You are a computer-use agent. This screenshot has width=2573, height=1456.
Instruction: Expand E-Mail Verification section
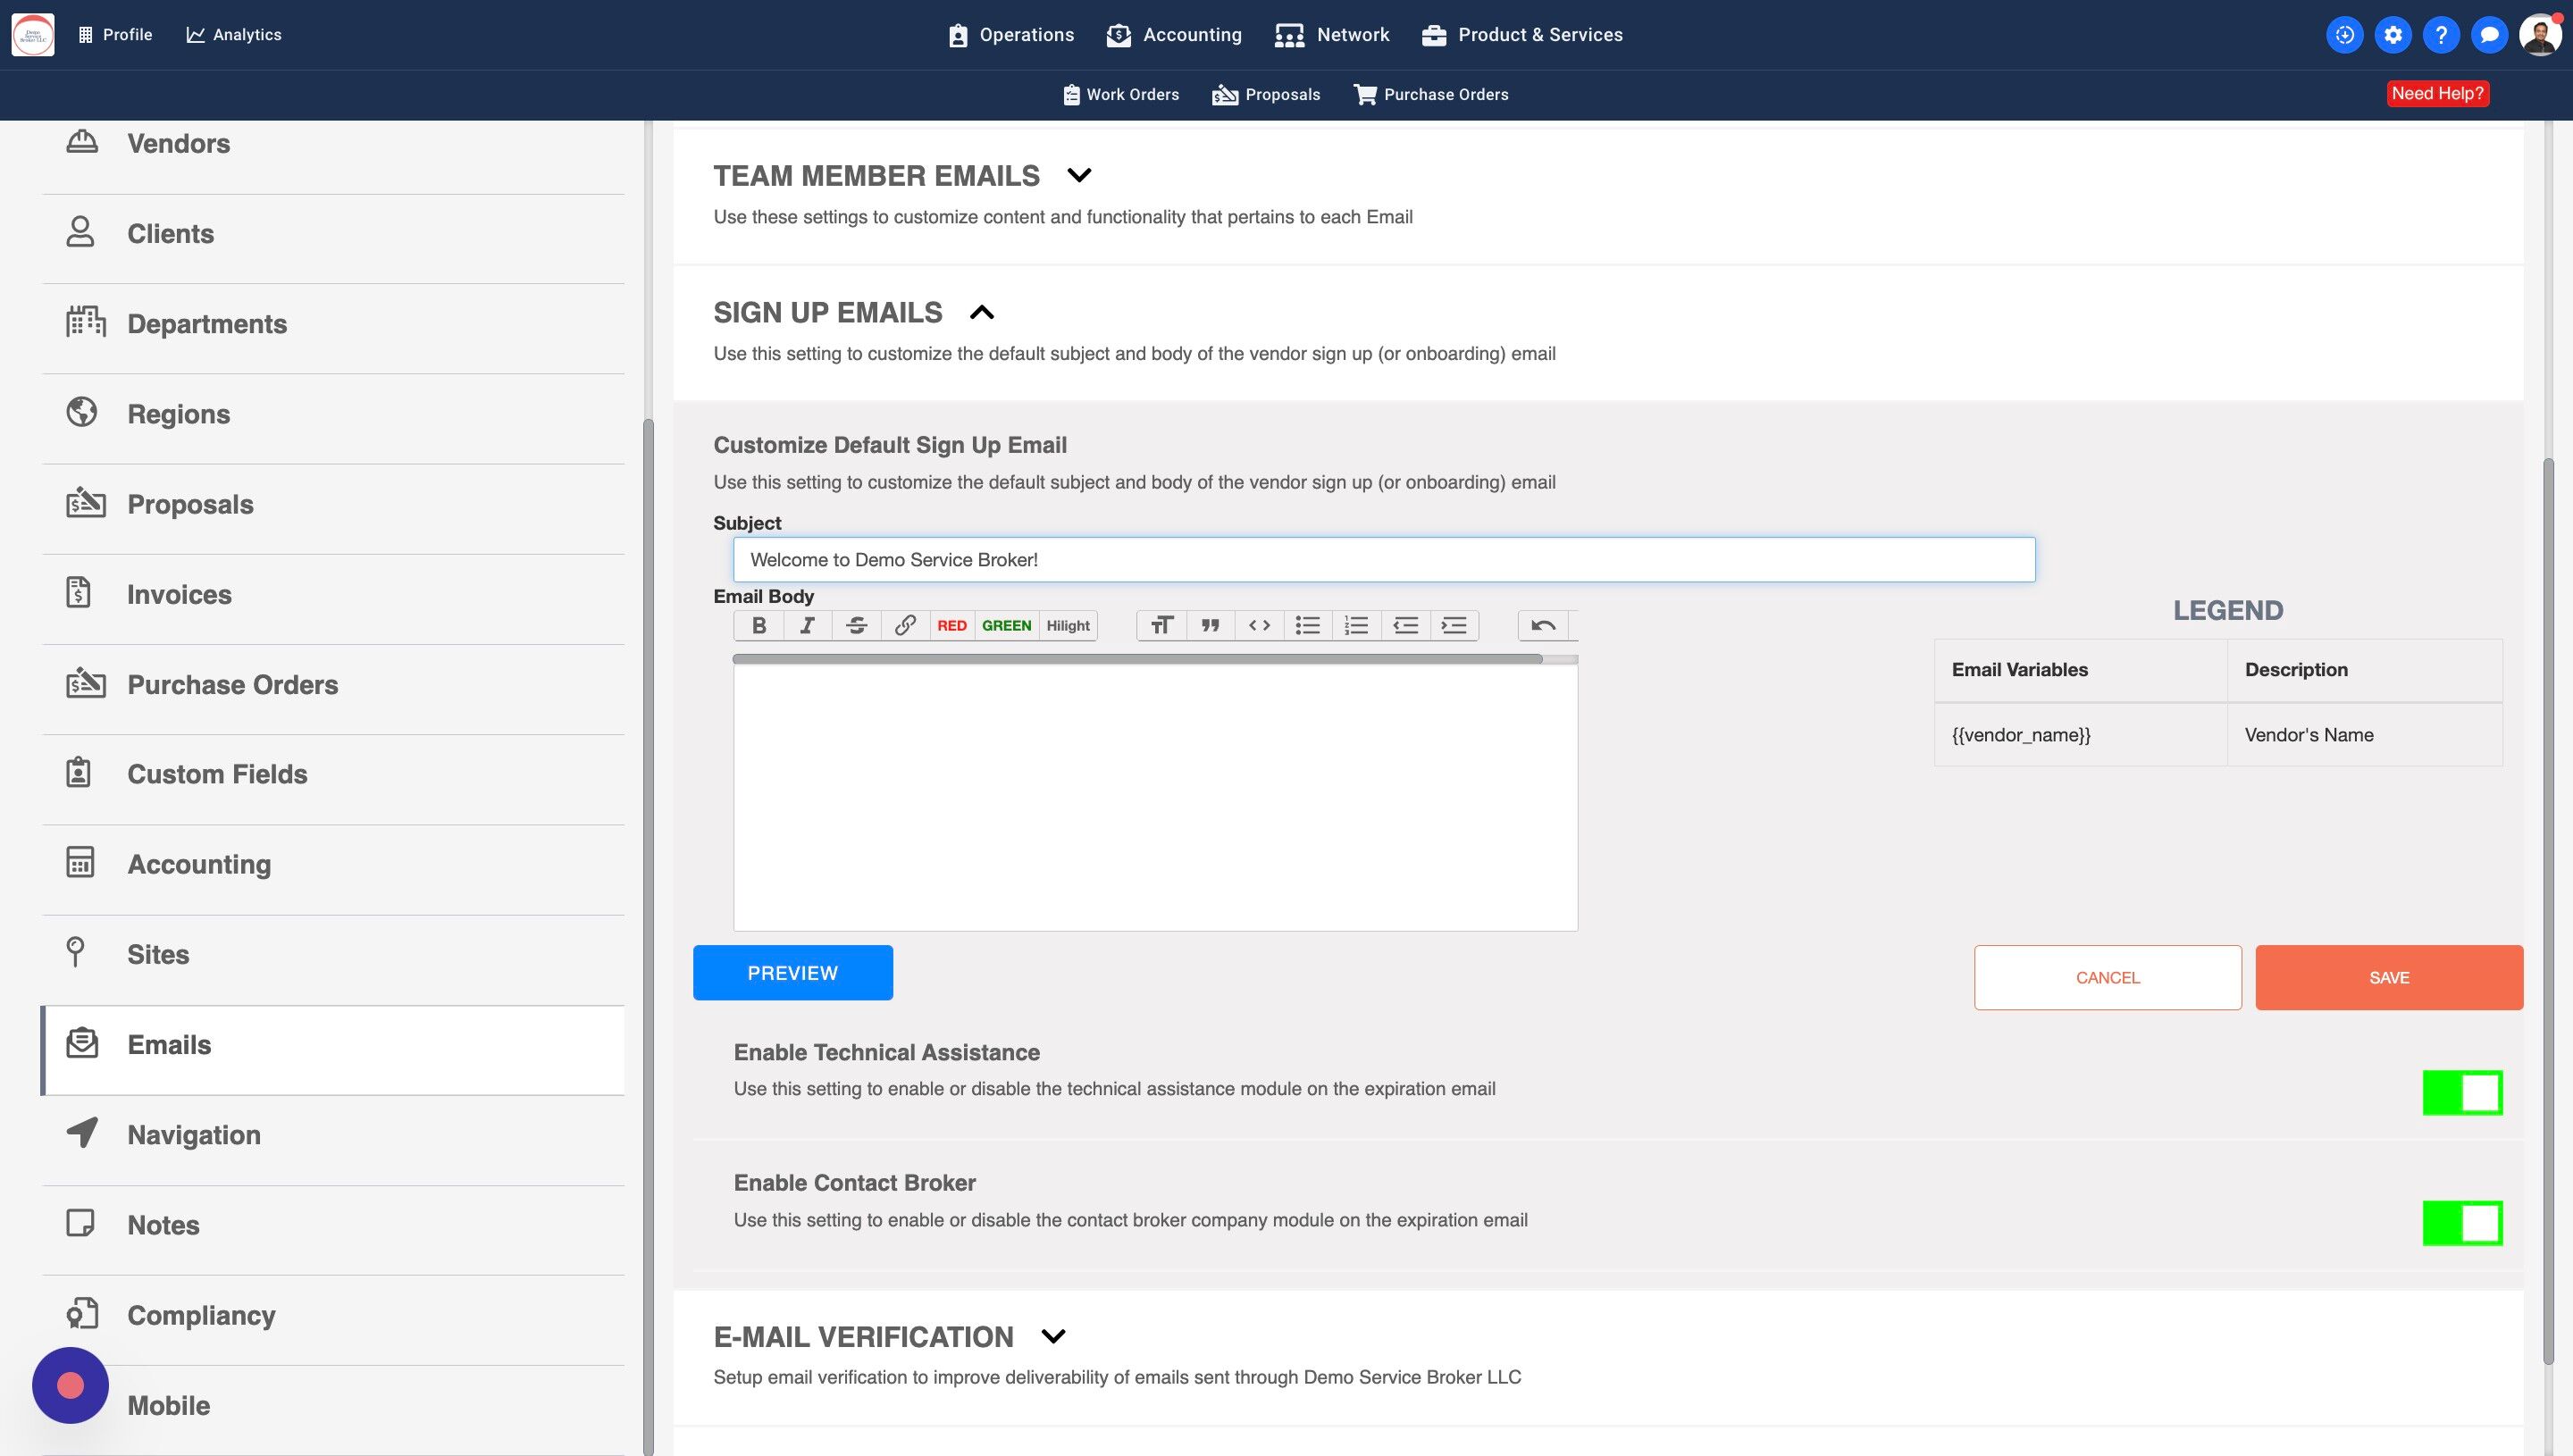[1053, 1337]
